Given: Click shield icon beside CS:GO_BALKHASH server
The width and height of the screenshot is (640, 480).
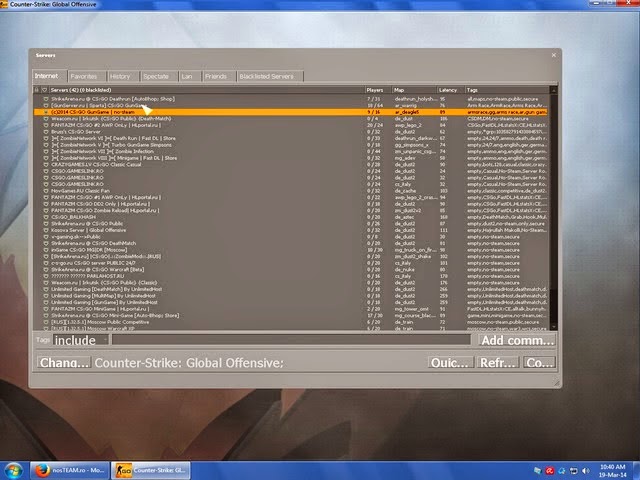Looking at the screenshot, I should click(x=46, y=217).
